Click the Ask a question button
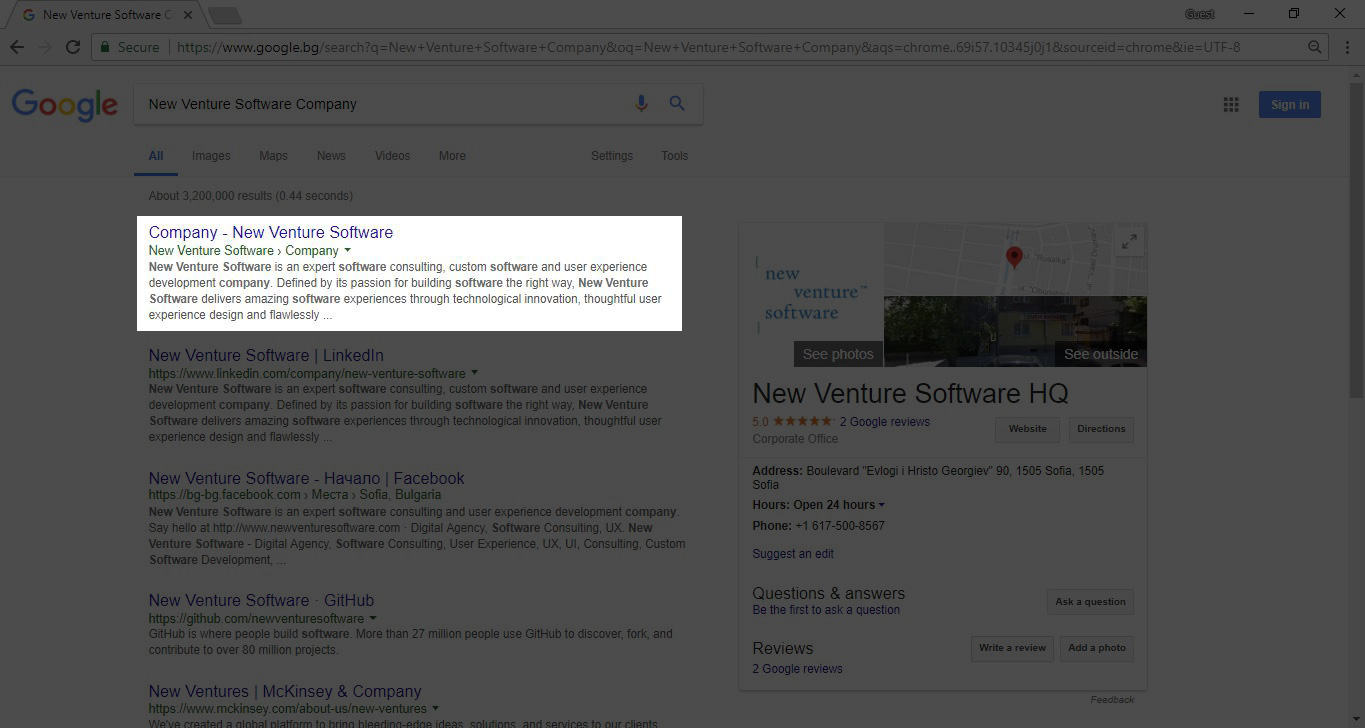The image size is (1365, 728). pyautogui.click(x=1090, y=602)
